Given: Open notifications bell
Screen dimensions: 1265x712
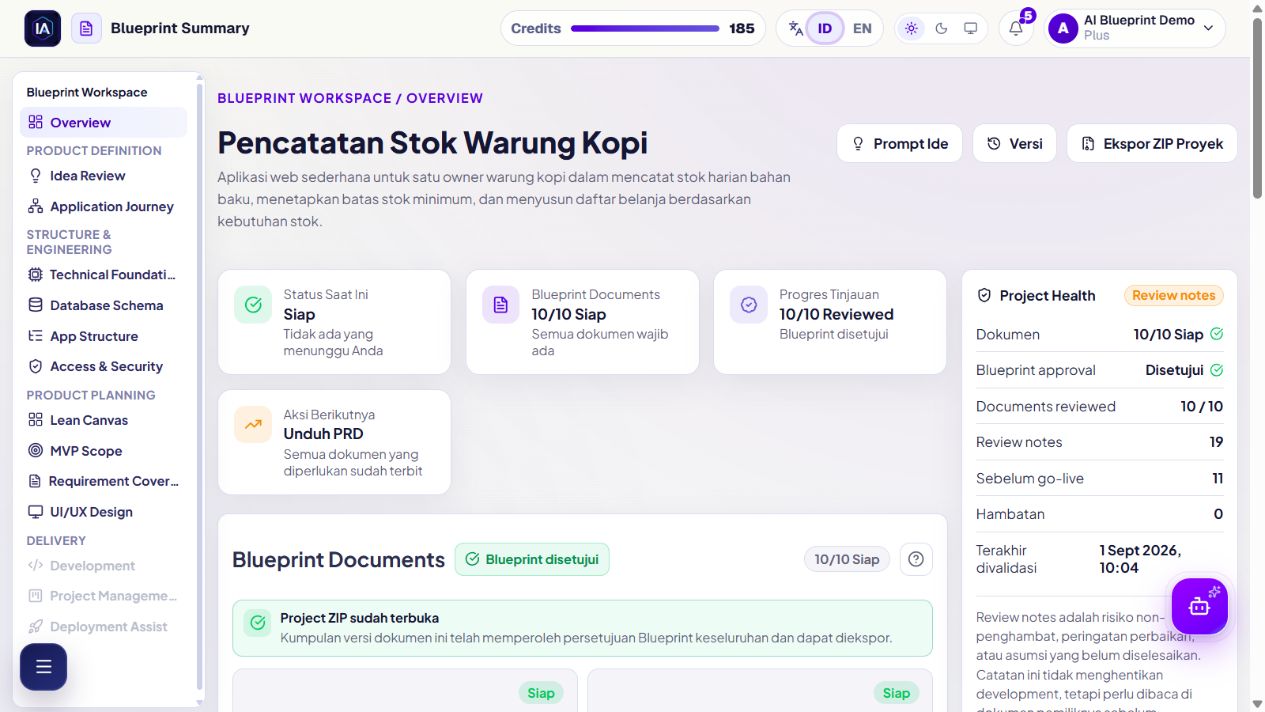Looking at the screenshot, I should (x=1016, y=28).
